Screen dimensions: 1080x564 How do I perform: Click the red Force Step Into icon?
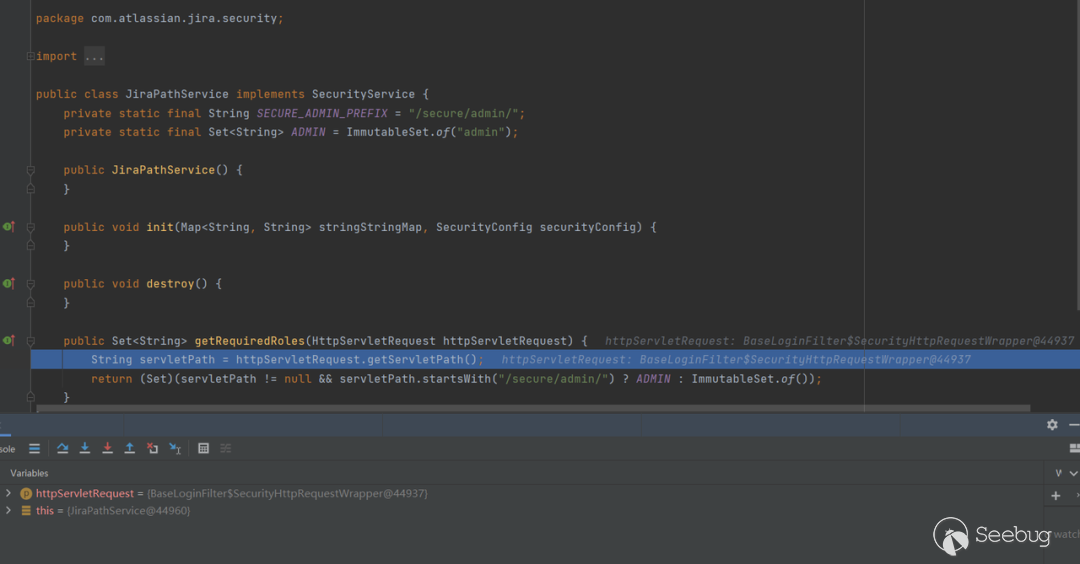[x=107, y=448]
